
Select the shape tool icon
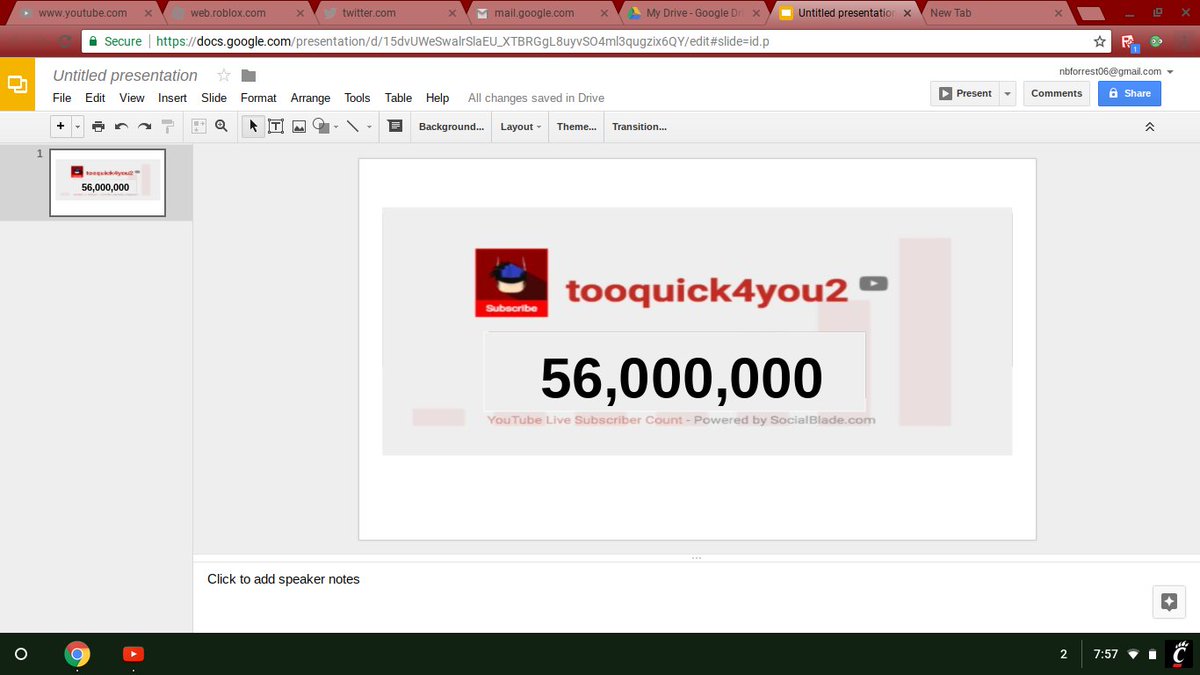point(321,126)
